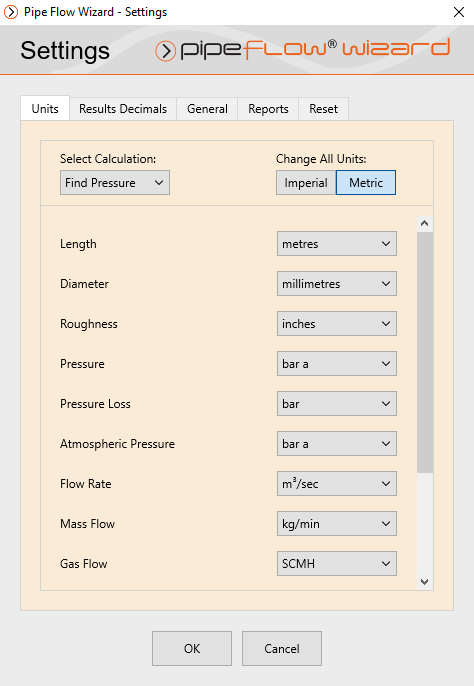Open the Select Calculation dropdown
Screen dimensions: 474x686
click(x=115, y=182)
